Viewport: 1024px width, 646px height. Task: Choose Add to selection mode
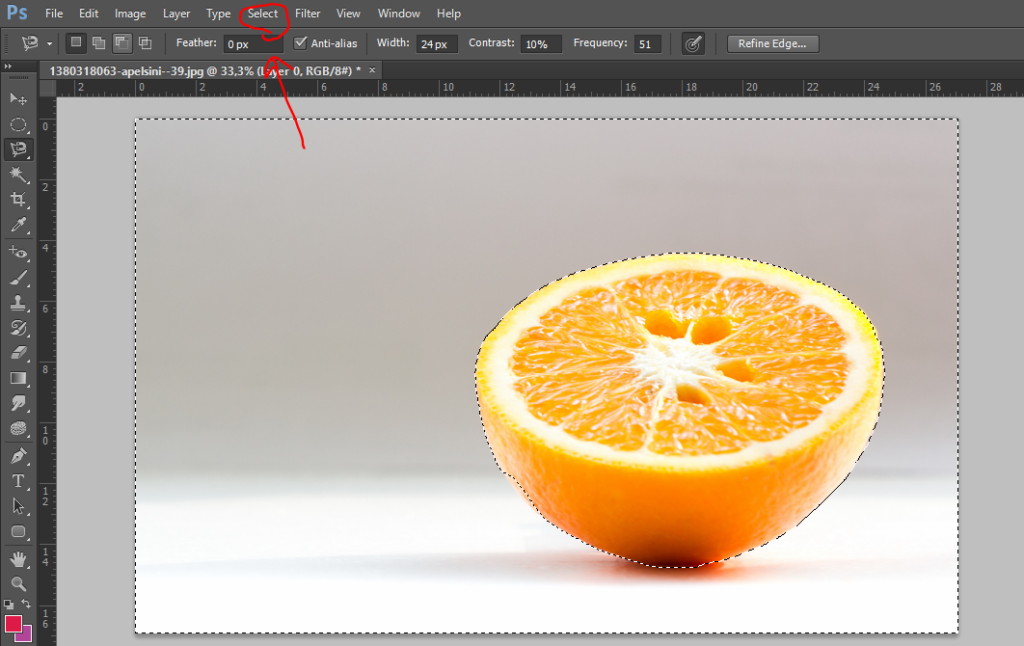tap(99, 43)
